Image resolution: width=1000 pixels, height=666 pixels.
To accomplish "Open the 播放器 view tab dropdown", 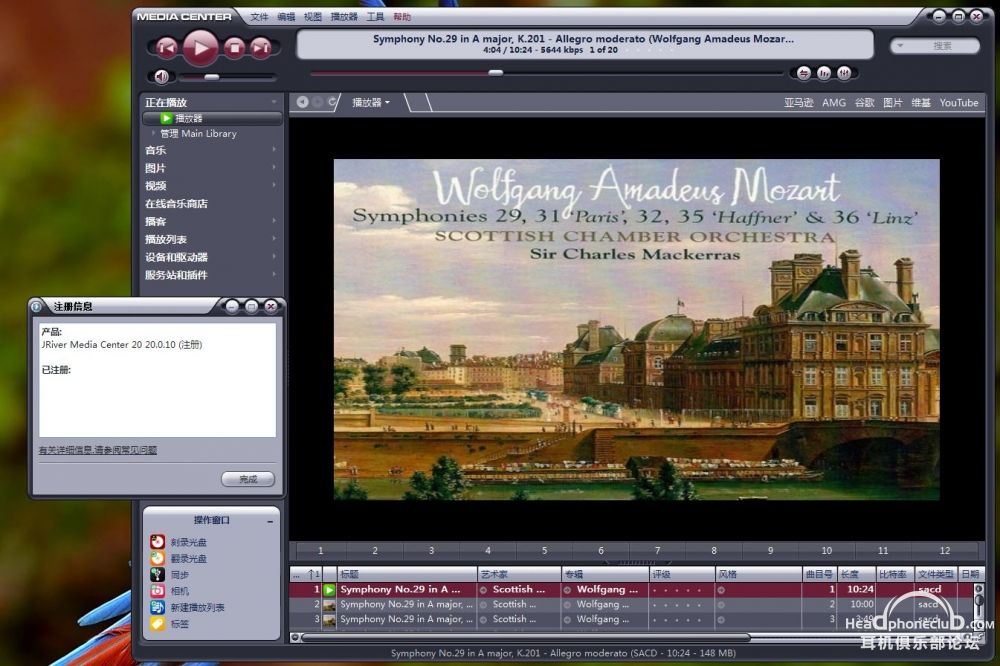I will click(371, 102).
